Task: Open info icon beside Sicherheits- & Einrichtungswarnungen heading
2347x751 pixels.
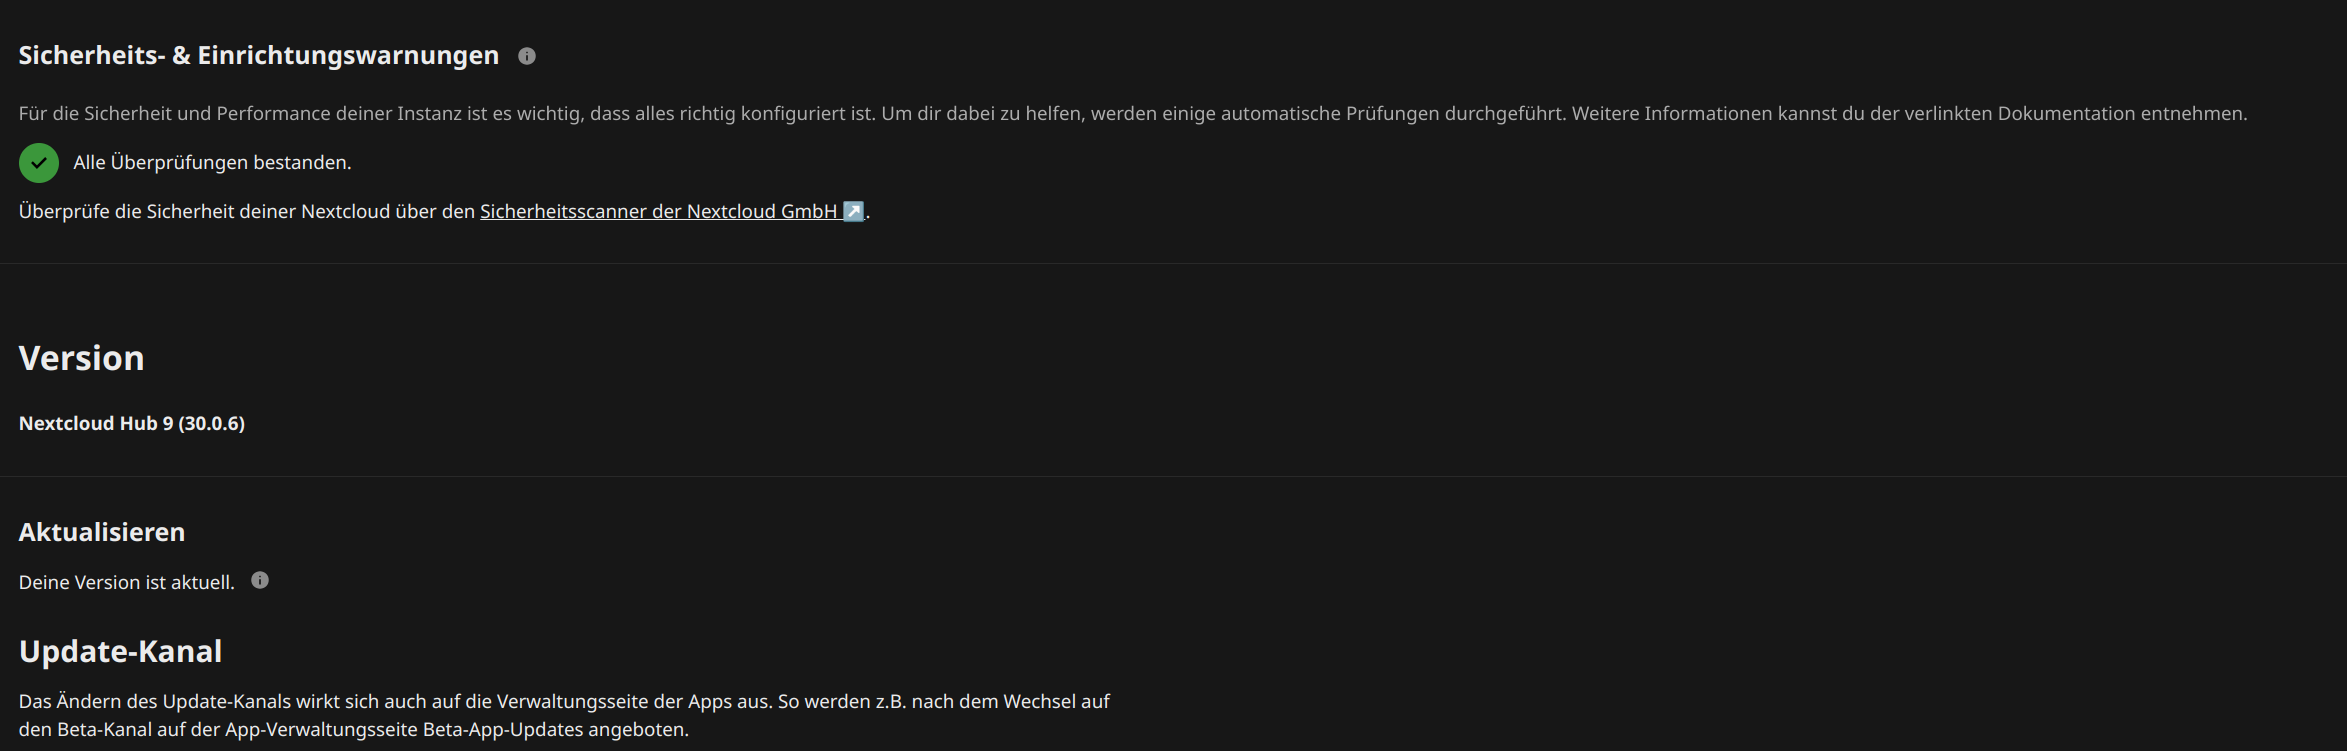Action: [527, 56]
